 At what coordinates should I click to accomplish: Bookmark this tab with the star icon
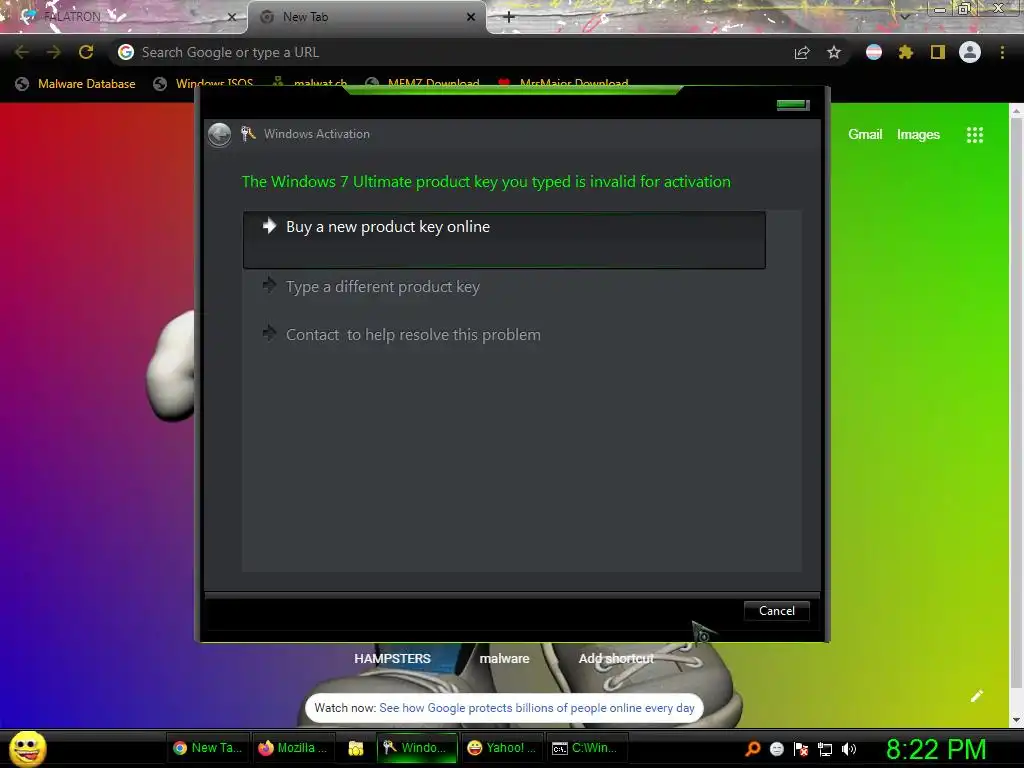point(834,52)
